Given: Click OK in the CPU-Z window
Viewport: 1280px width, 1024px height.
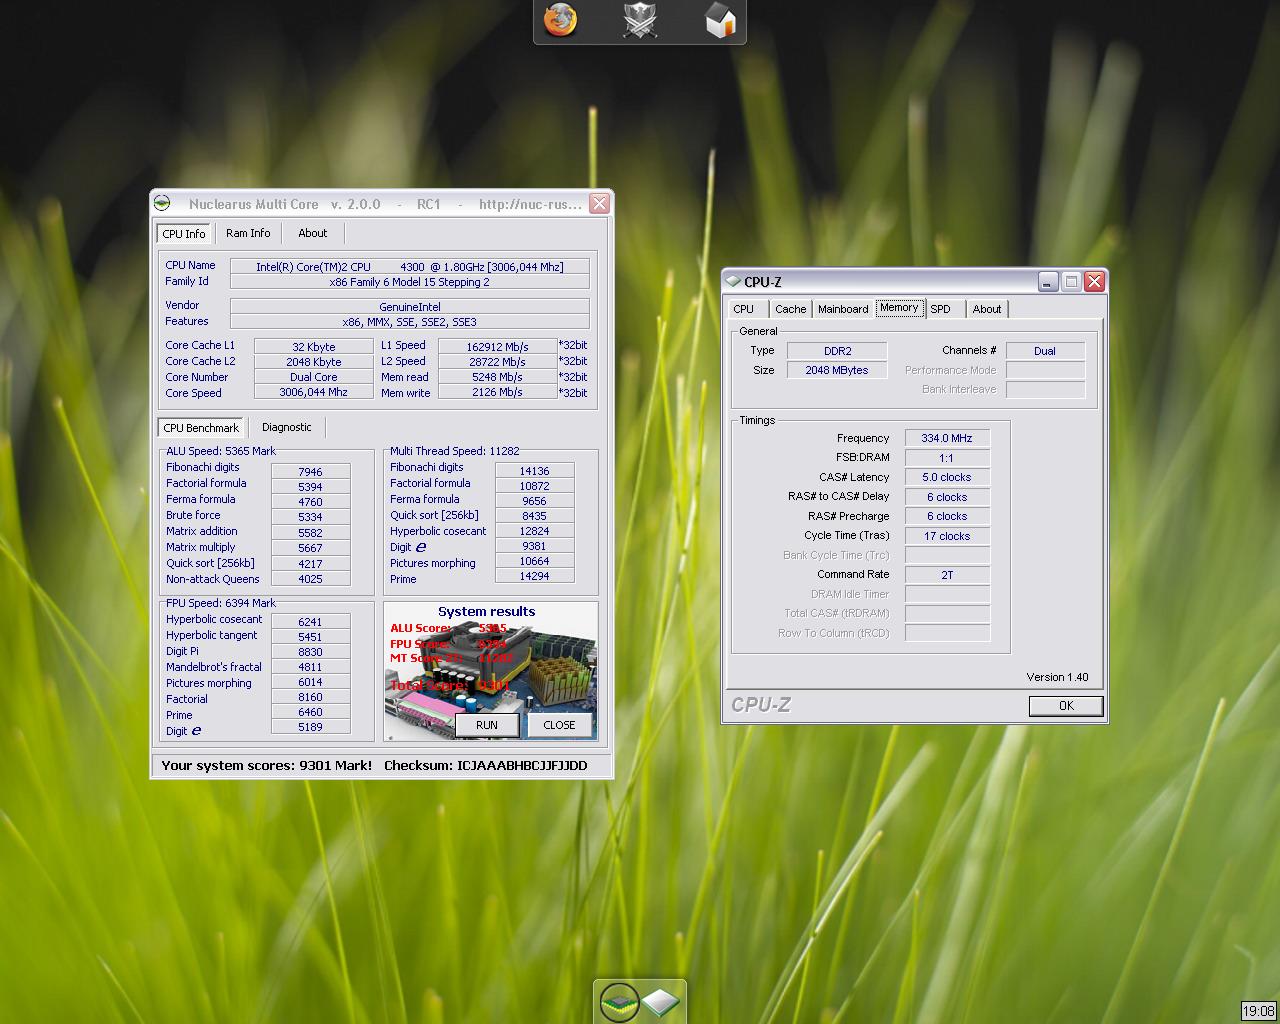Looking at the screenshot, I should [x=1066, y=706].
